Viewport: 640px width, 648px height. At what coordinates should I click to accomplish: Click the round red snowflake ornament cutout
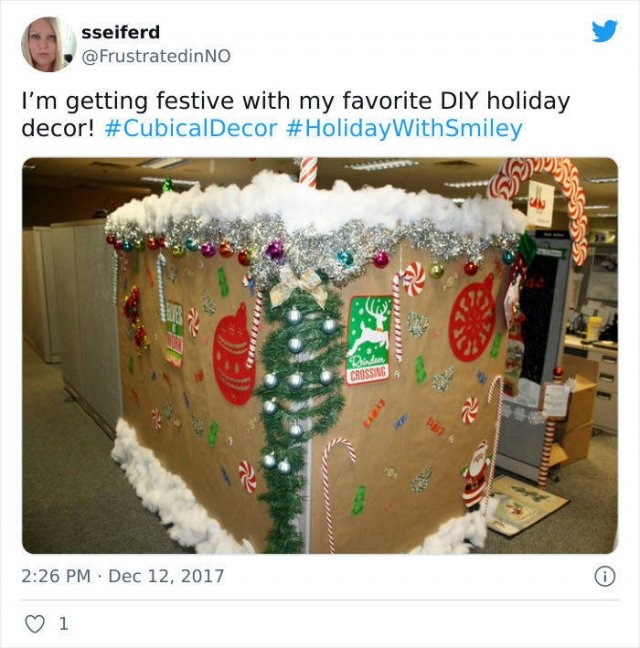(x=472, y=319)
